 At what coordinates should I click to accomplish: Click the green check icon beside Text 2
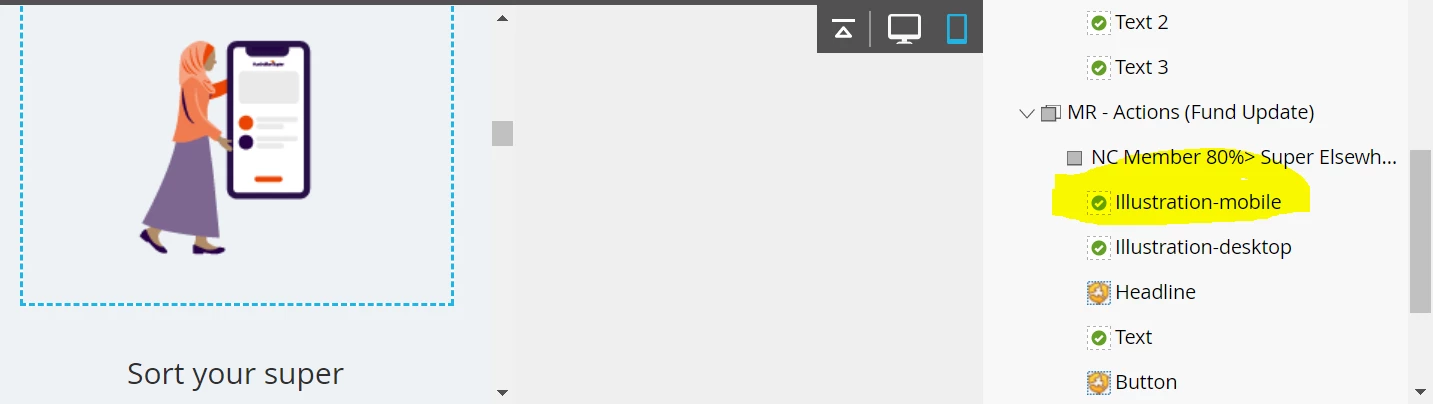pos(1099,22)
